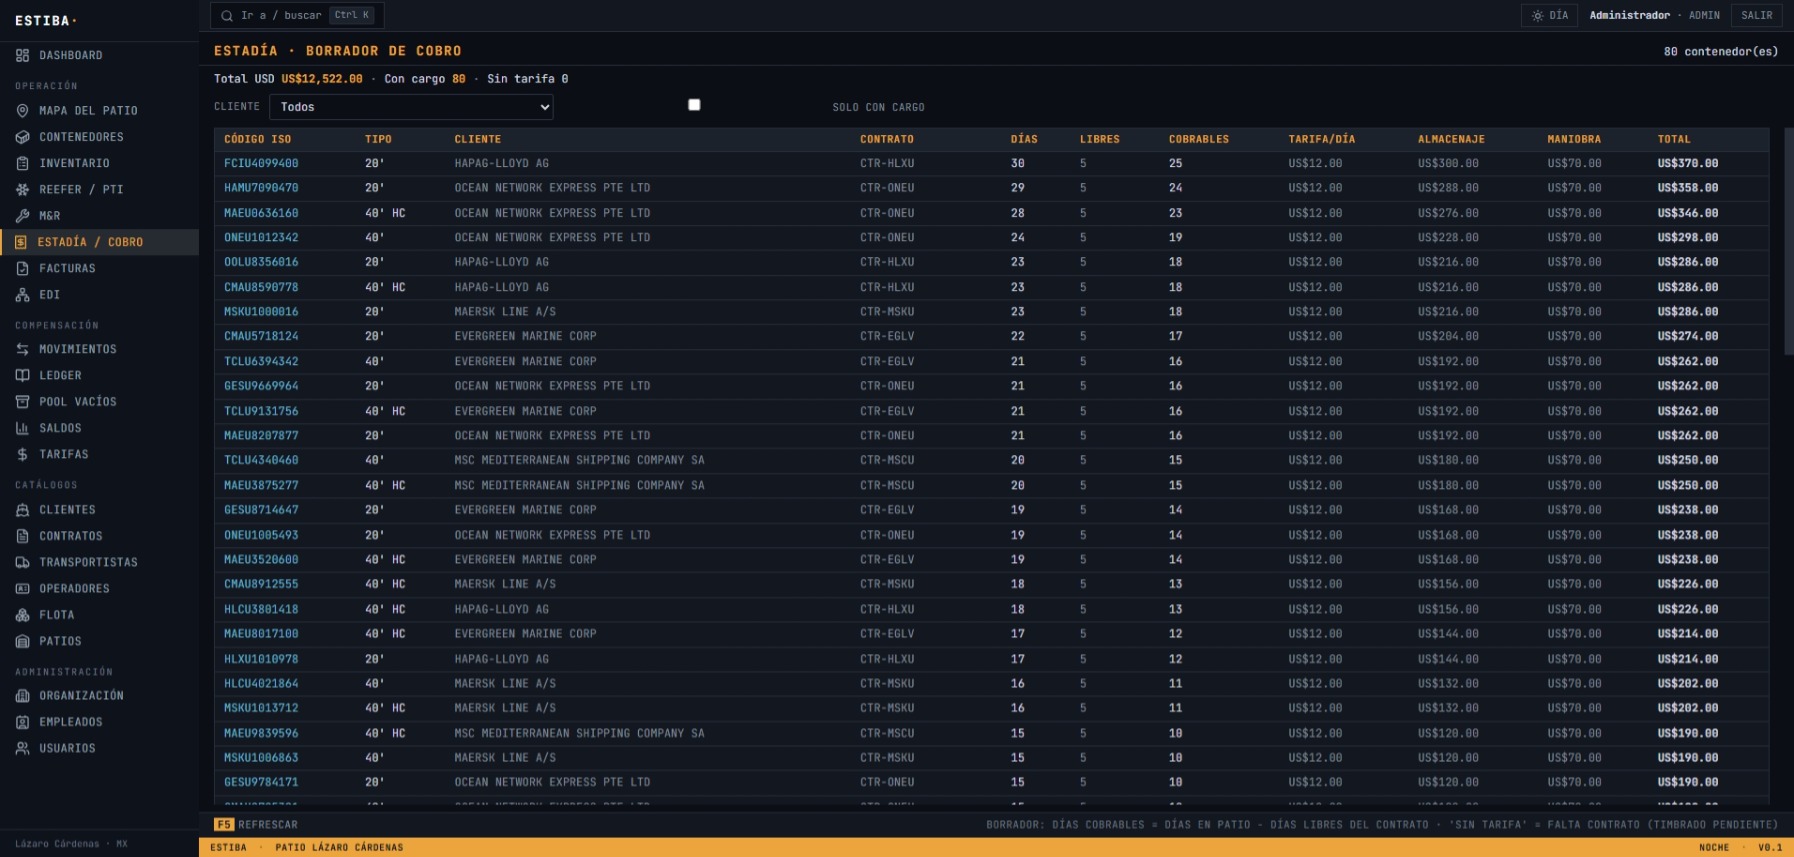Open container link FCIU4099400
This screenshot has width=1794, height=857.
(261, 163)
